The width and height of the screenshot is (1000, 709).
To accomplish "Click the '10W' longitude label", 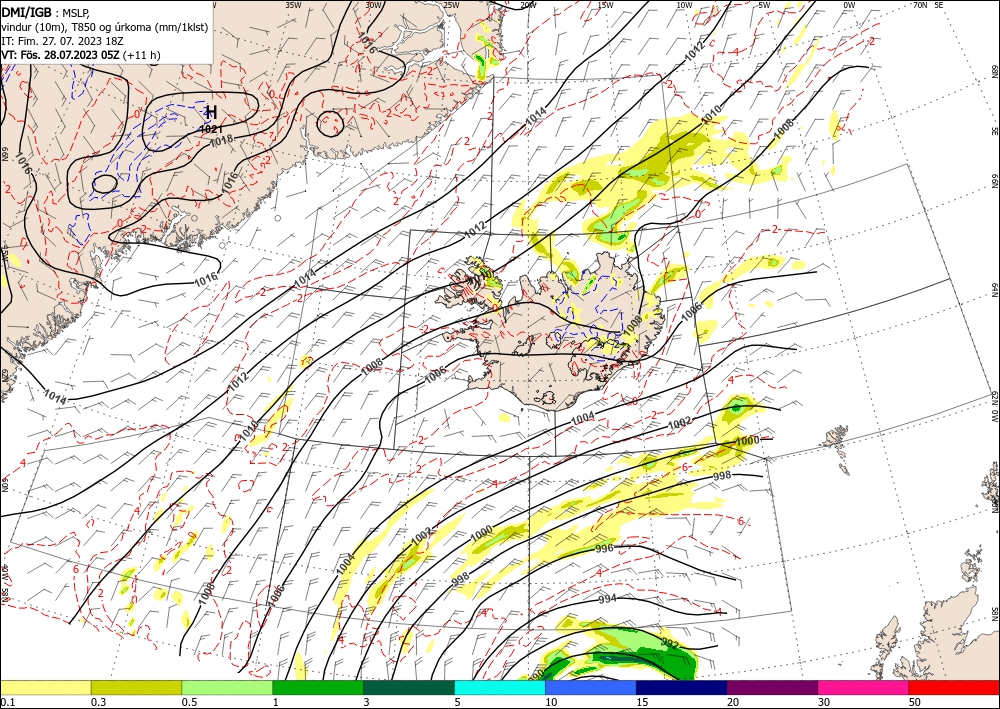I will (684, 4).
